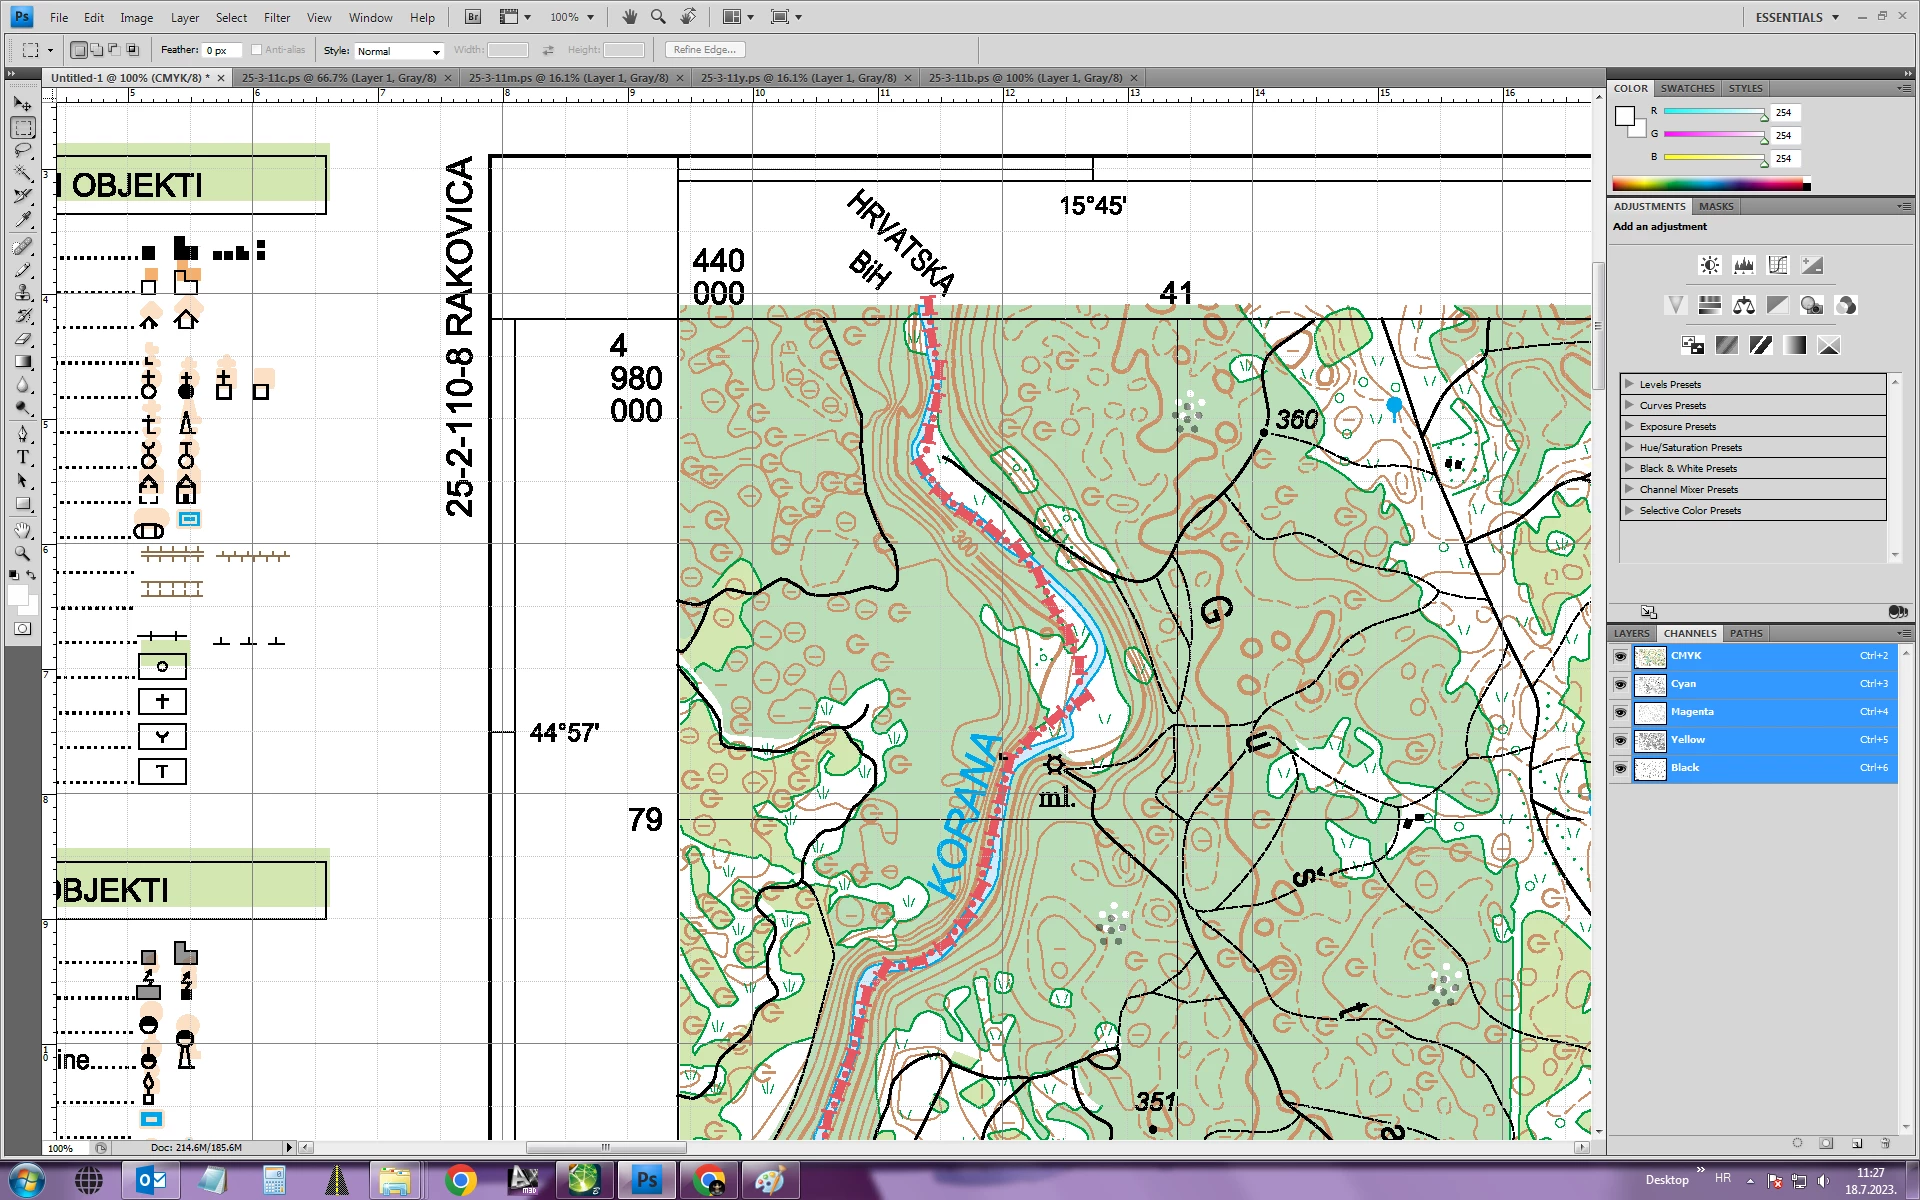The width and height of the screenshot is (1920, 1200).
Task: Pick the Eyedropper tool
Action: coord(23,220)
